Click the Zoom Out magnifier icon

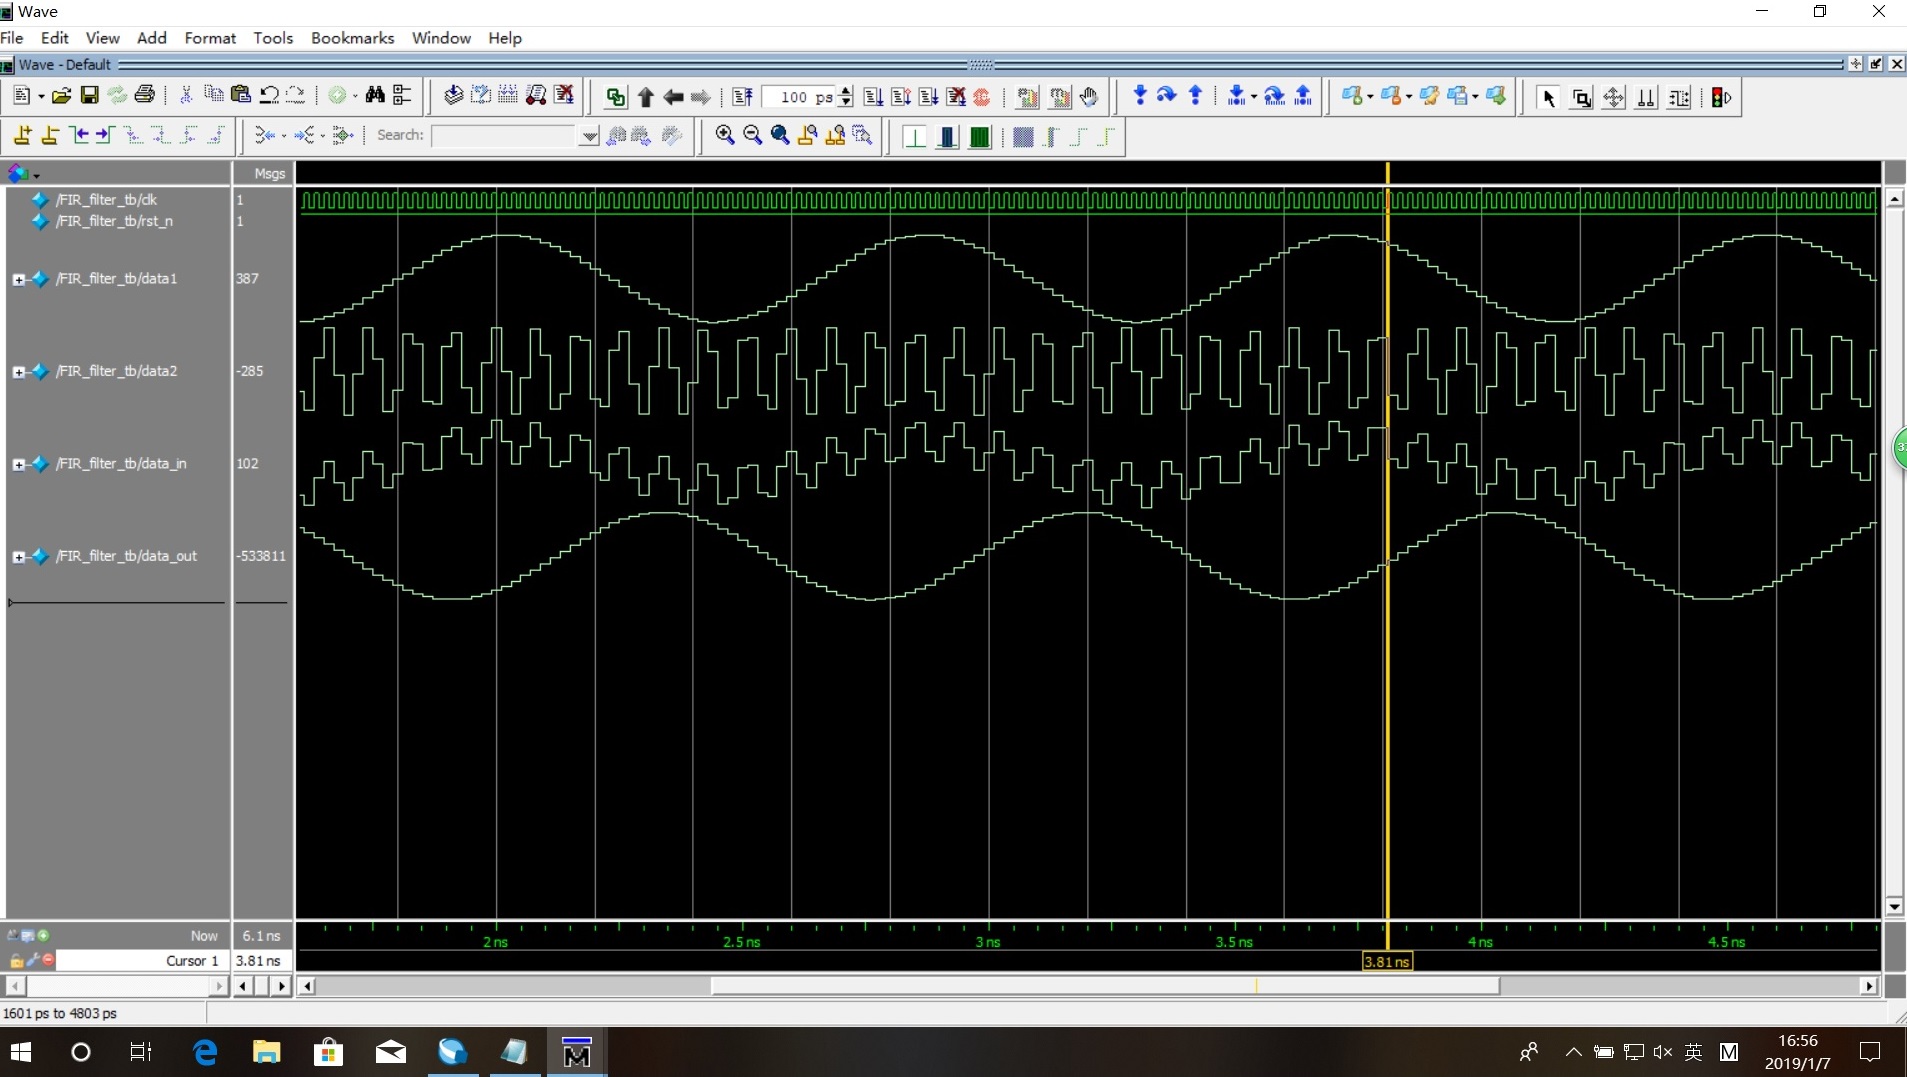click(x=753, y=135)
